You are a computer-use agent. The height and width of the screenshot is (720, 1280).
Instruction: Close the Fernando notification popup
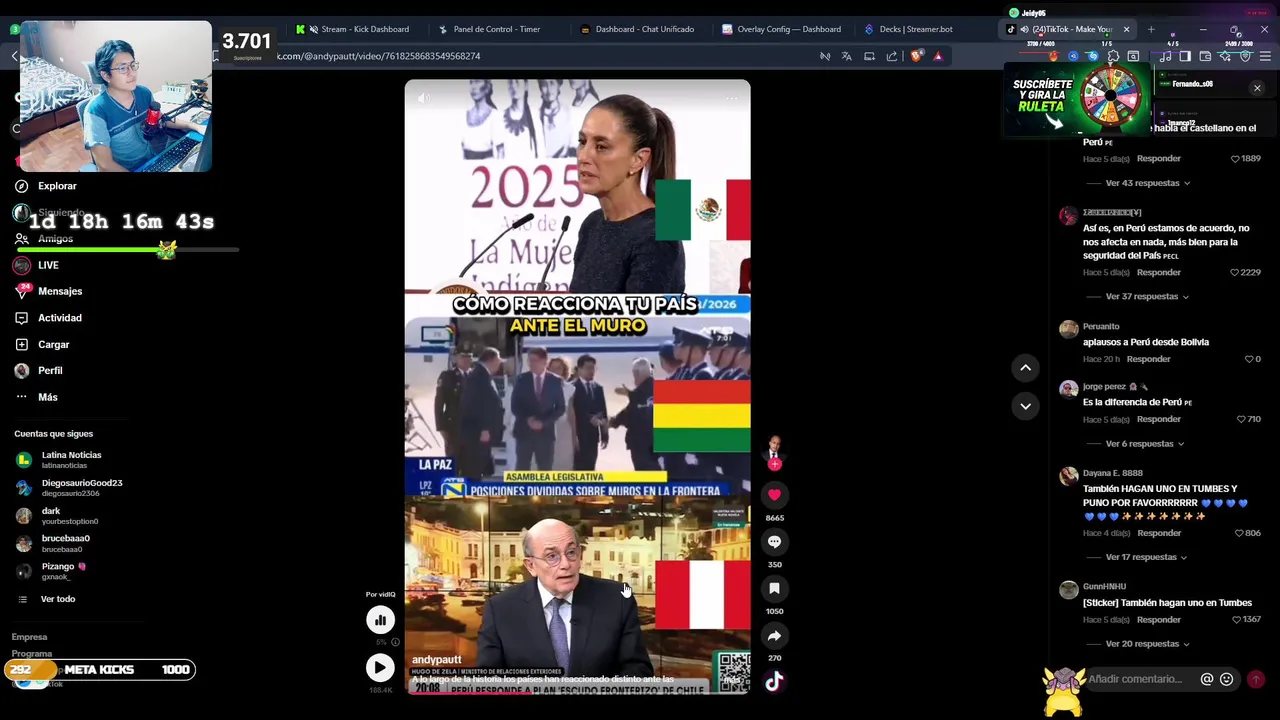coord(1257,88)
